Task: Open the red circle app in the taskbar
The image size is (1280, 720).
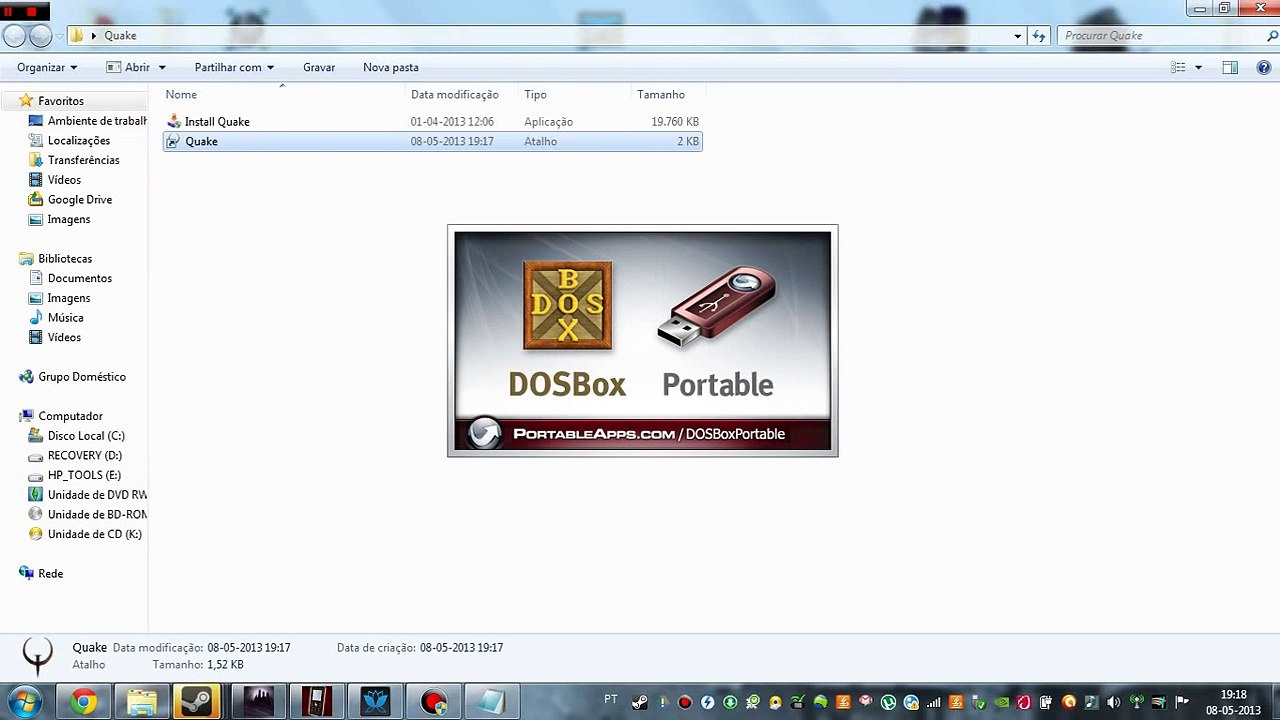Action: click(433, 703)
